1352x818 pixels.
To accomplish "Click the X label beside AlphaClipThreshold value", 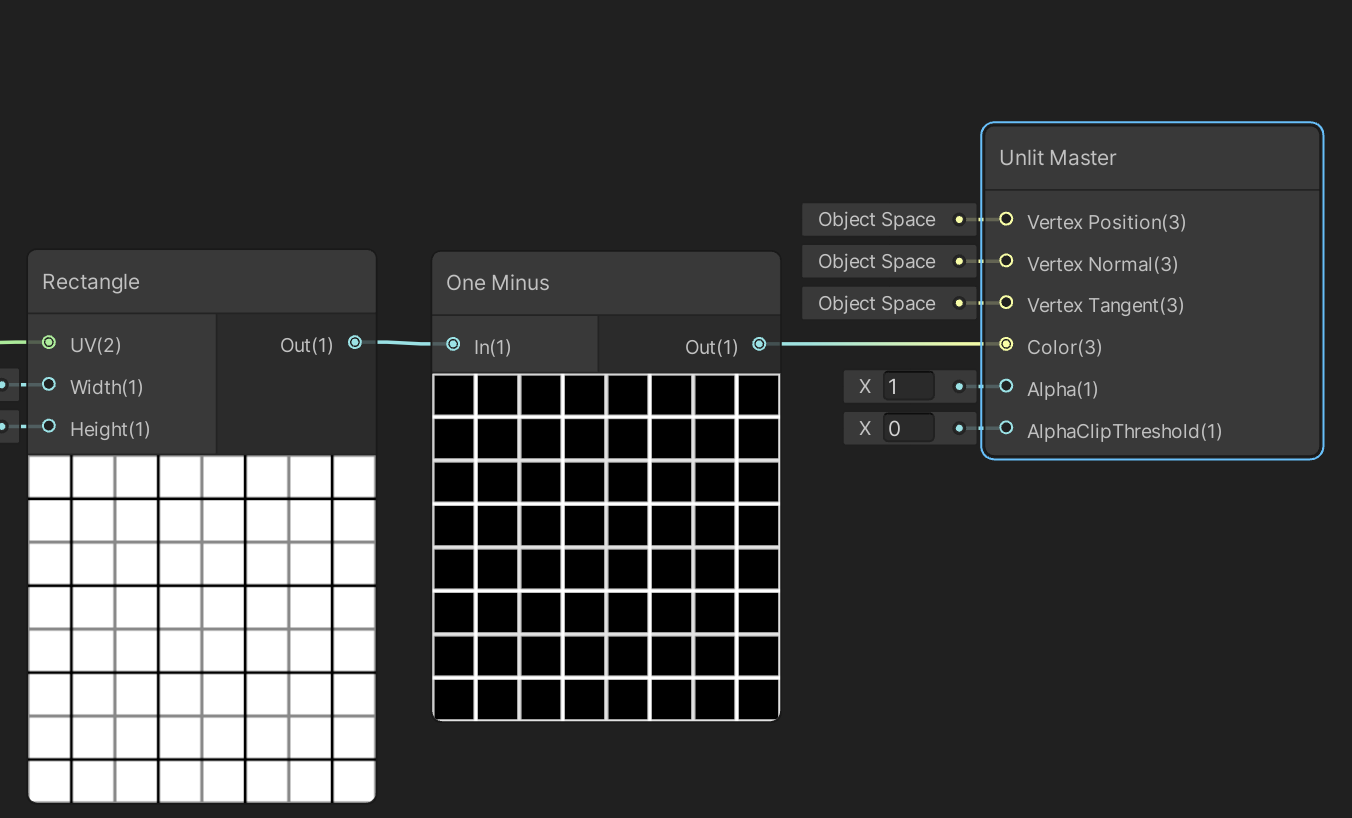I will tap(865, 428).
